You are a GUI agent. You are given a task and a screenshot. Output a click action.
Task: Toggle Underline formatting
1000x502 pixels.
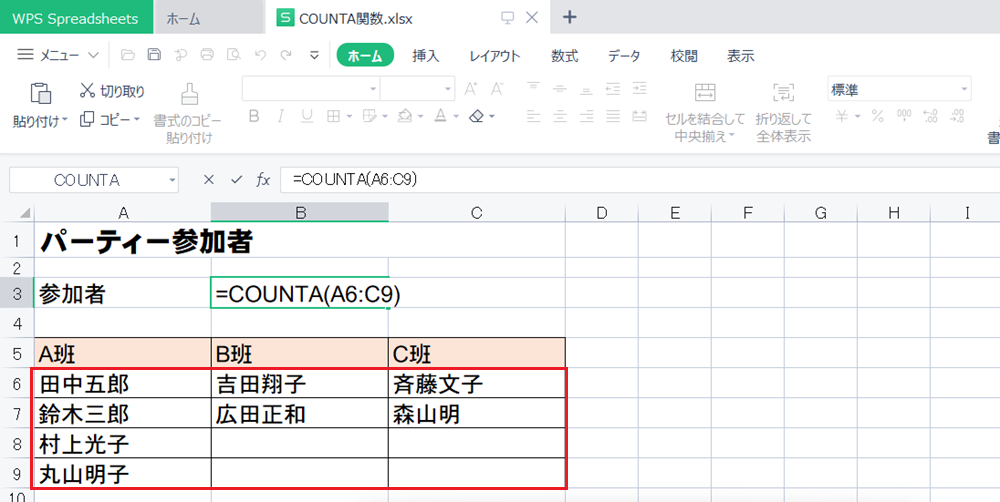[307, 116]
